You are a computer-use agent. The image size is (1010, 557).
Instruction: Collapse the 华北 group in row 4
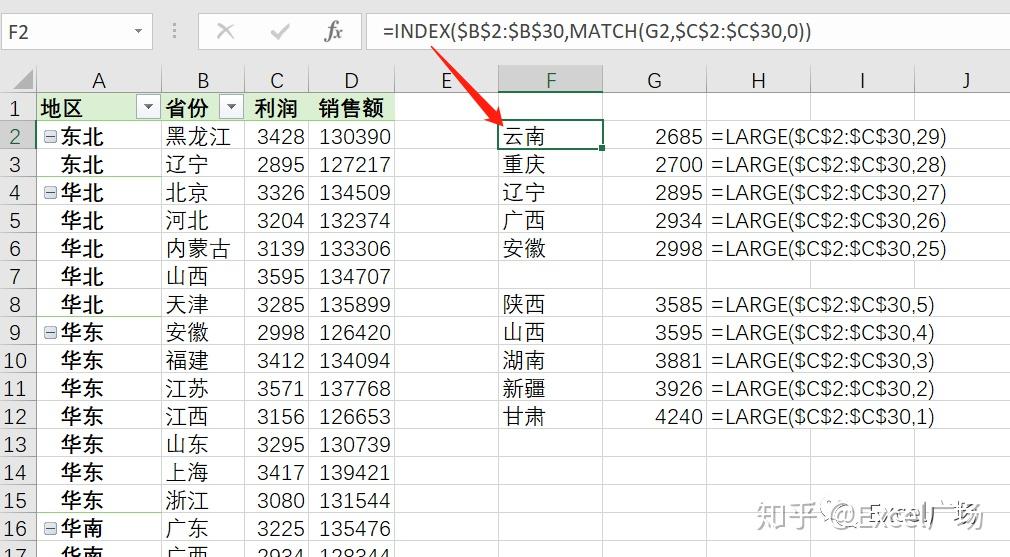(x=50, y=192)
